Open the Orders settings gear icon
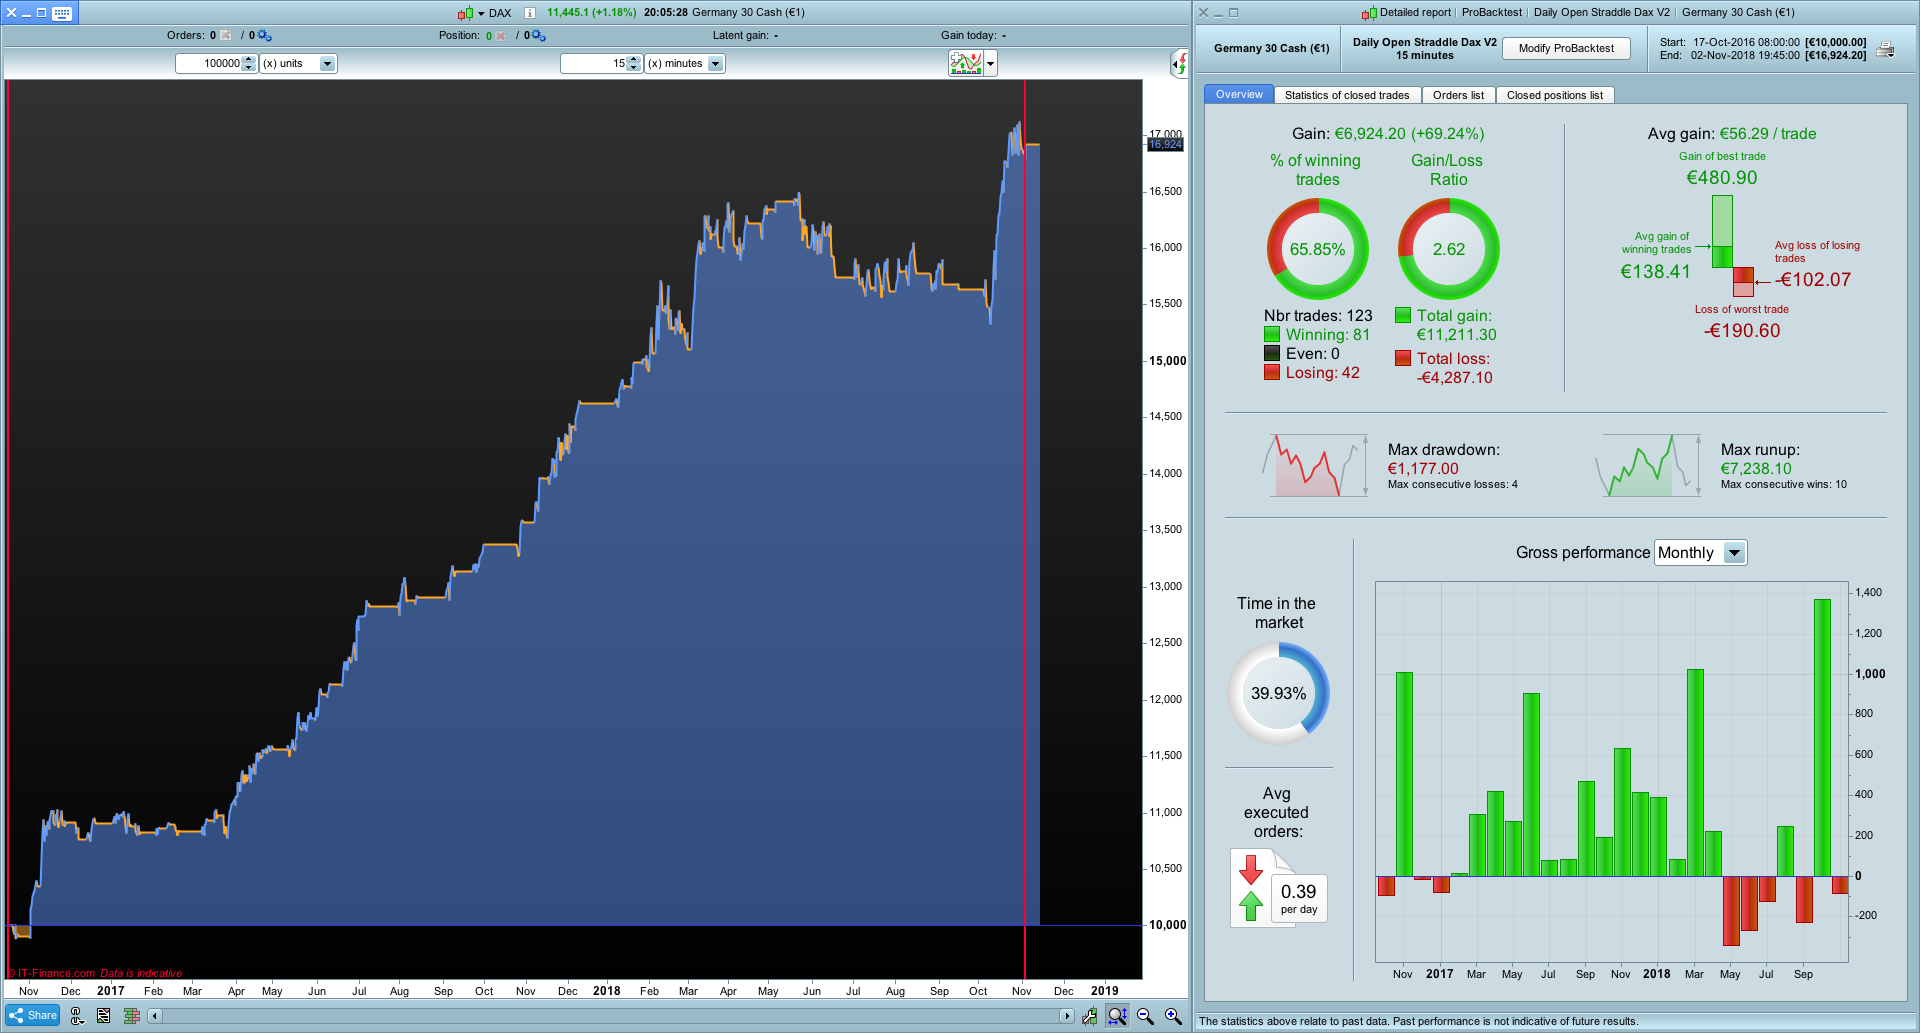 (264, 36)
